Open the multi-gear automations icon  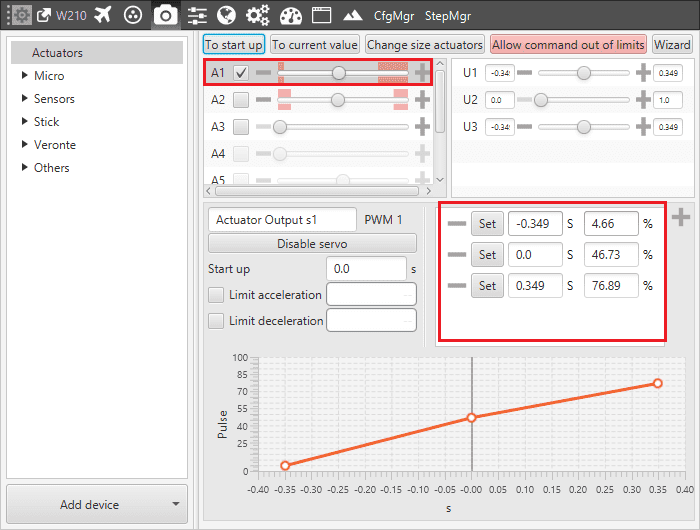point(258,15)
